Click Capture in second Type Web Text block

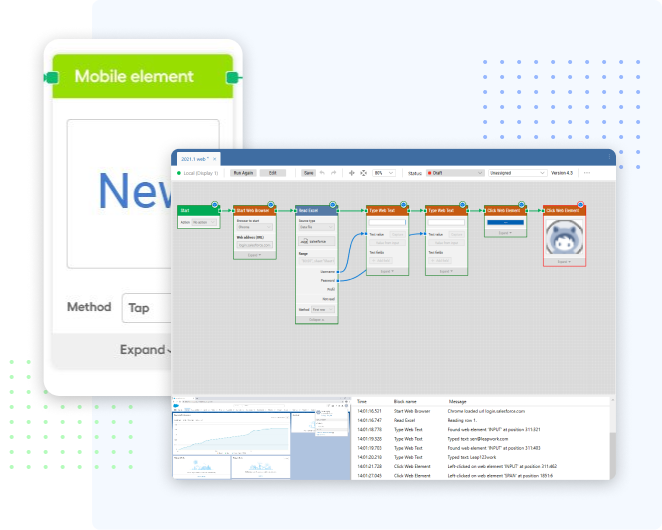tap(456, 234)
